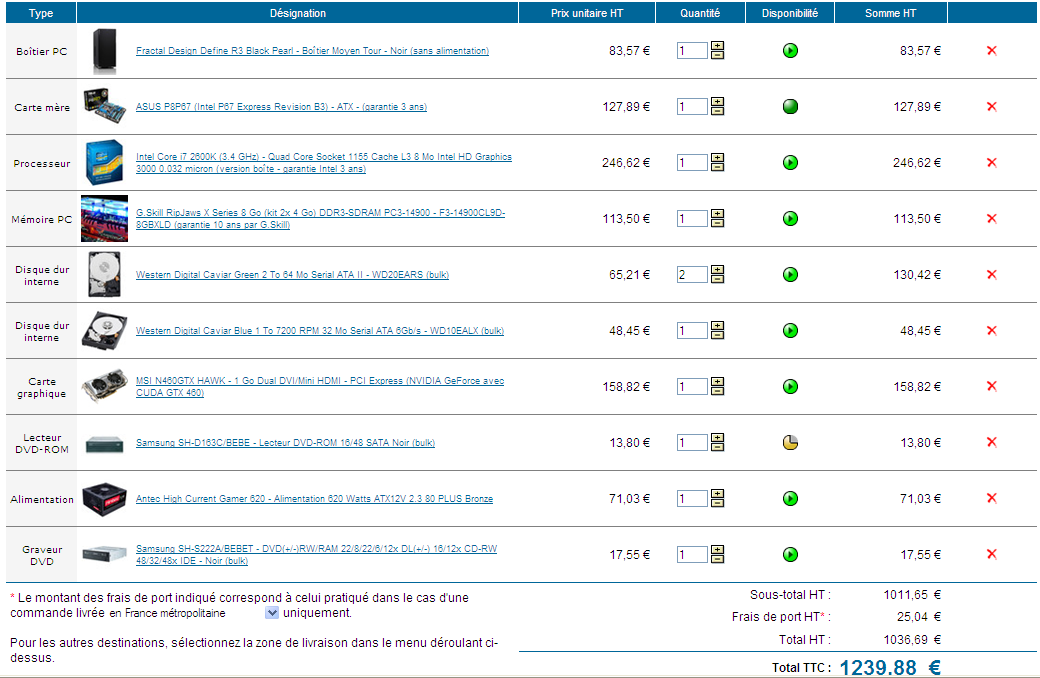Viewport: 1040px width, 678px height.
Task: Adjust quantity stepper for Fractal Design case
Action: (x=718, y=51)
